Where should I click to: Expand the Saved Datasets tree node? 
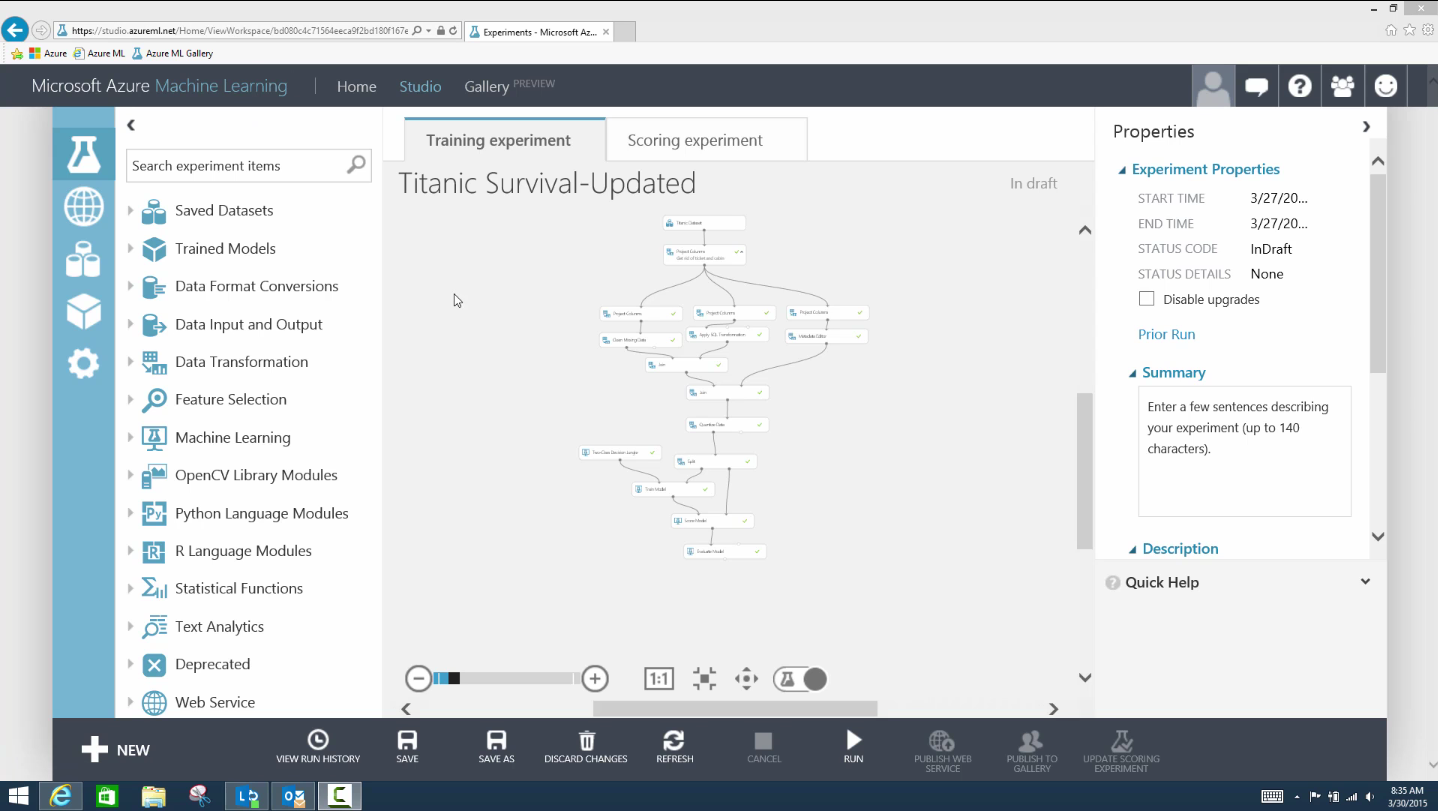point(130,210)
